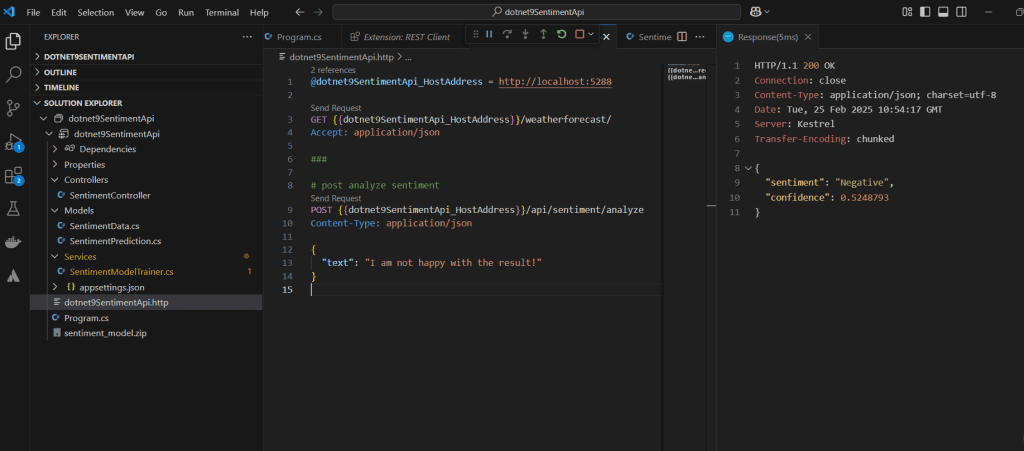1024x451 pixels.
Task: Click Step Over in debug toolbar
Action: [507, 35]
